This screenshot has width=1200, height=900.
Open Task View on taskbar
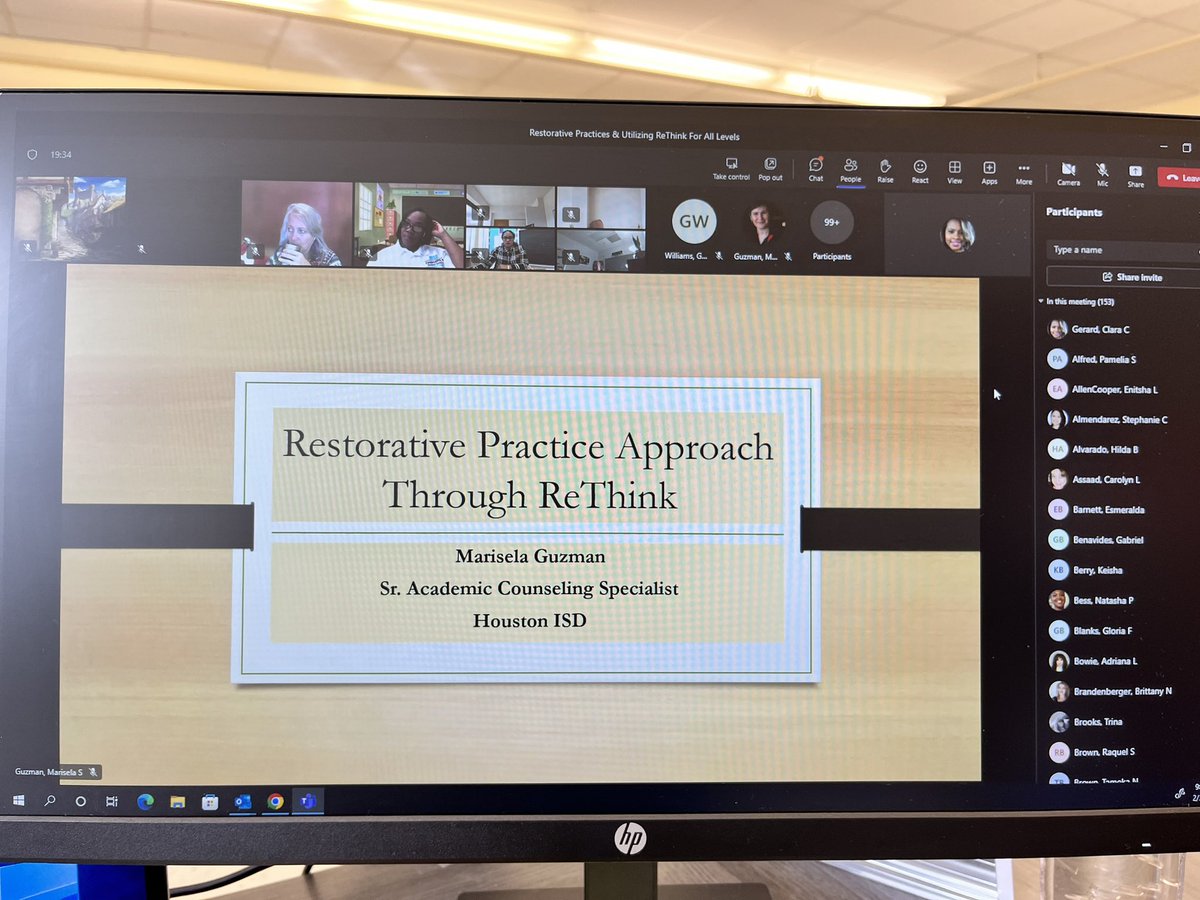112,801
